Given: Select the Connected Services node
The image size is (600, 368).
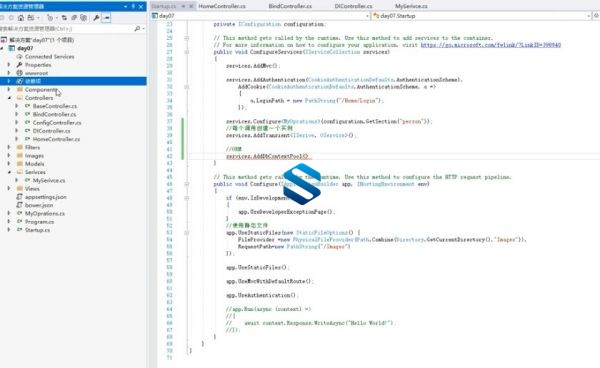Looking at the screenshot, I should (x=49, y=57).
